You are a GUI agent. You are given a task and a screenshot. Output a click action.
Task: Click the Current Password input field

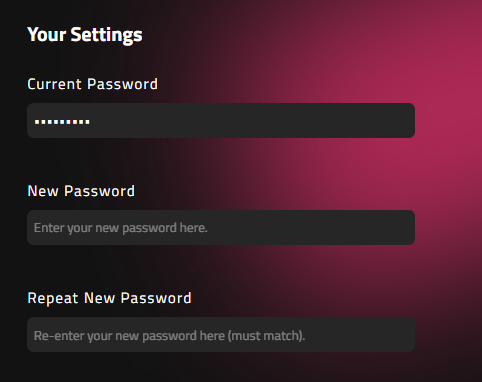point(221,120)
